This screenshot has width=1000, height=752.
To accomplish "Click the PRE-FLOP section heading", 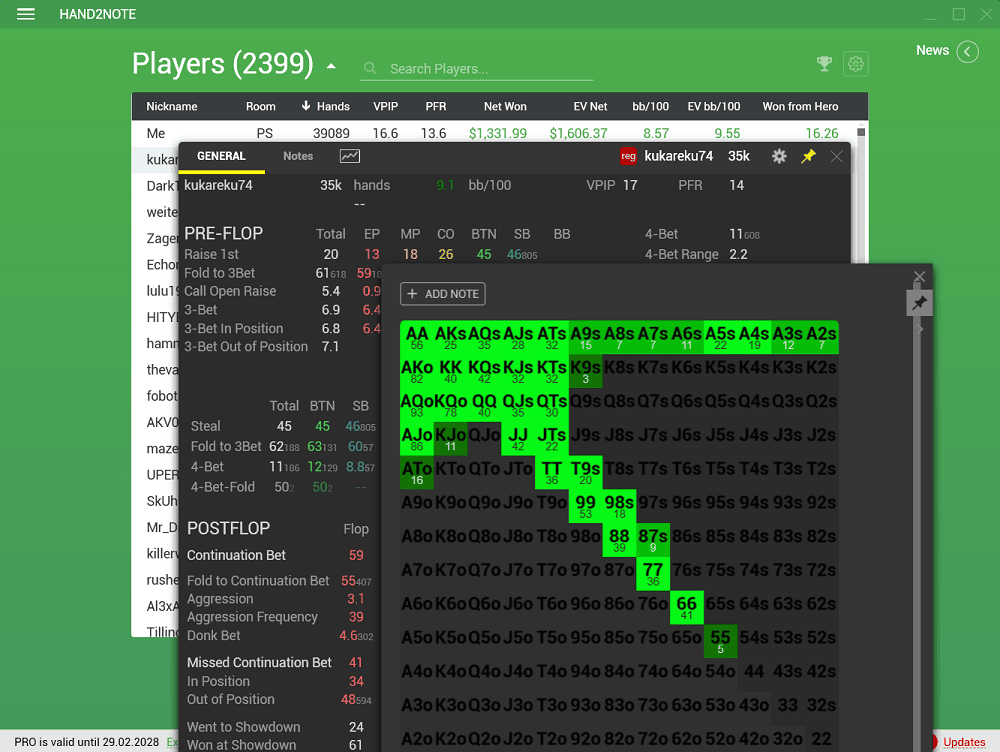I will pos(223,233).
